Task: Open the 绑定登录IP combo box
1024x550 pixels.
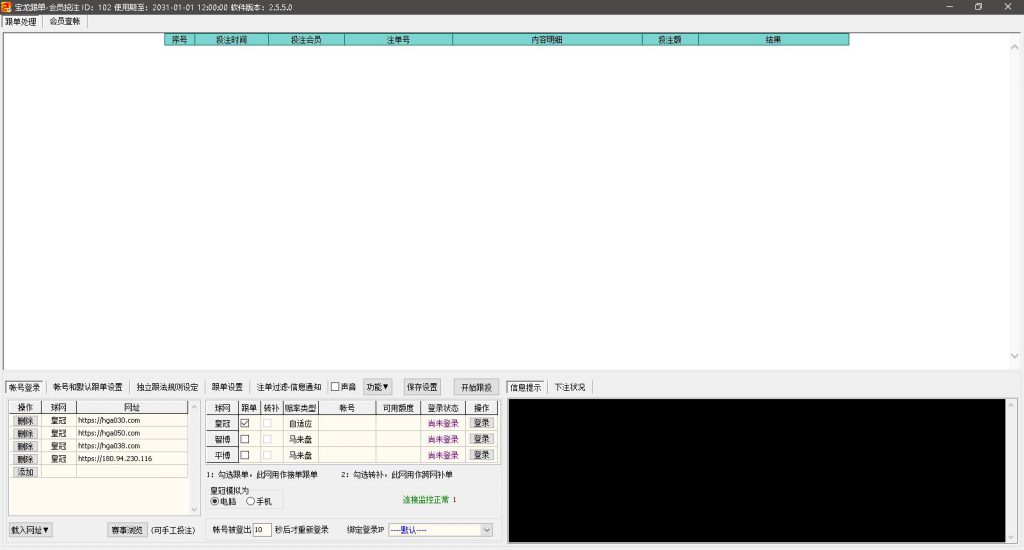Action: pos(439,530)
